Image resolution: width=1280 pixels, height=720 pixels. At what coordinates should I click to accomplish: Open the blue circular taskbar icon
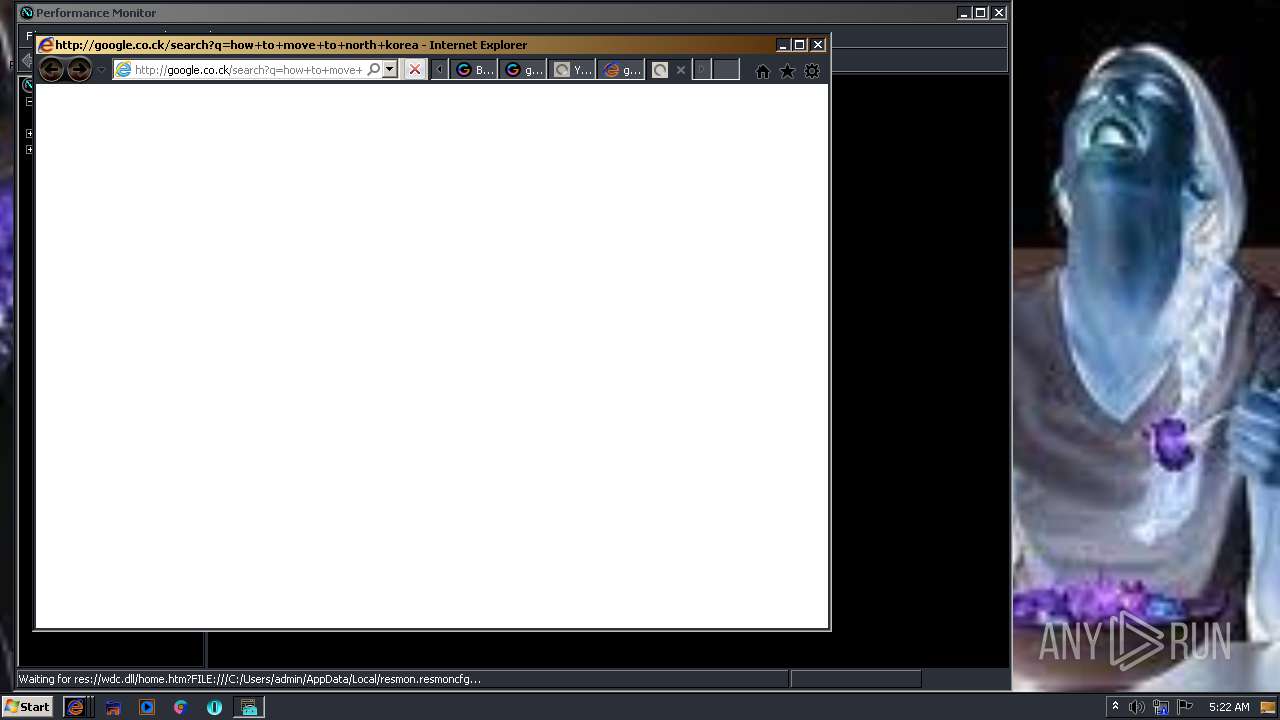[x=214, y=707]
